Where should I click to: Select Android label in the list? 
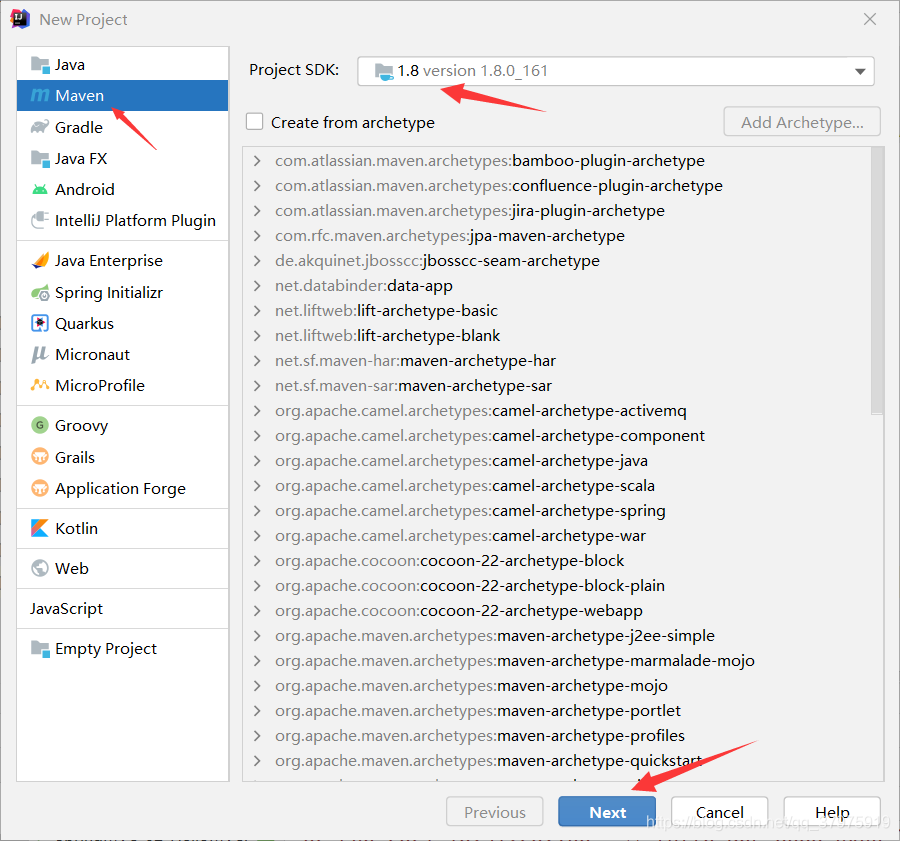pos(85,189)
